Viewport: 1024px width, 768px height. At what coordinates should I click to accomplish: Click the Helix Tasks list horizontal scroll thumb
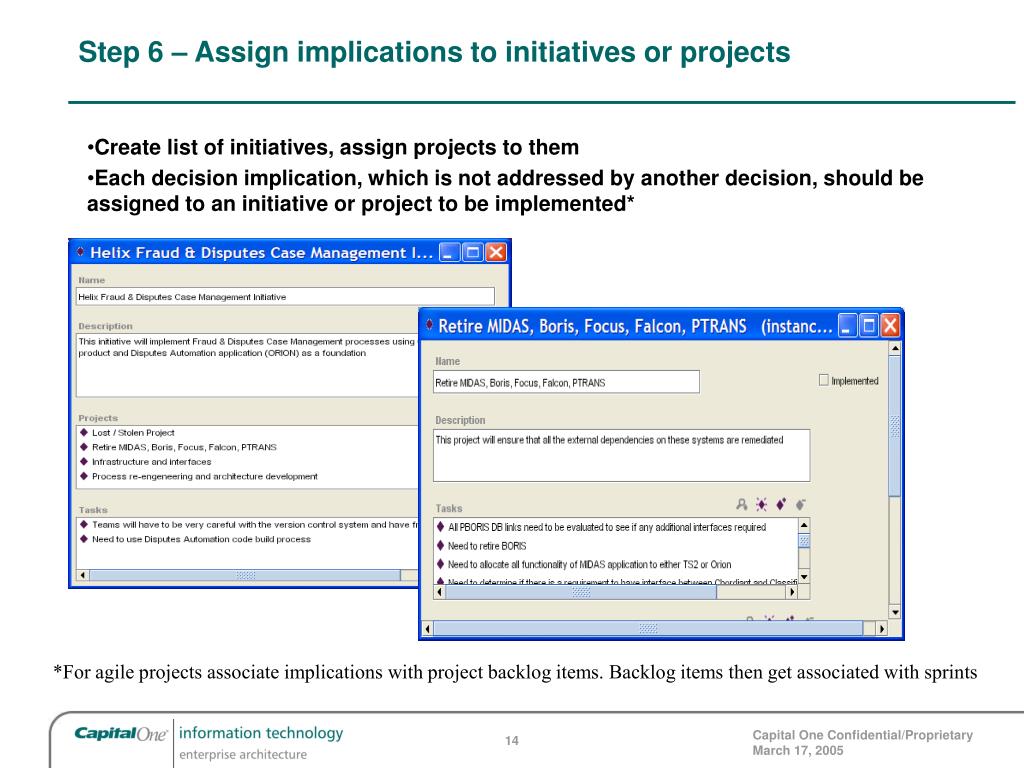point(245,575)
